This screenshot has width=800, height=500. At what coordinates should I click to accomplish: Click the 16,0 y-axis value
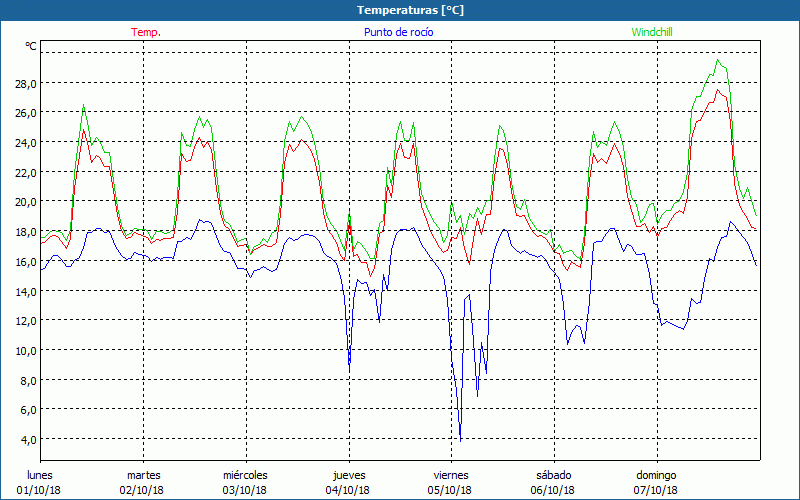[26, 262]
